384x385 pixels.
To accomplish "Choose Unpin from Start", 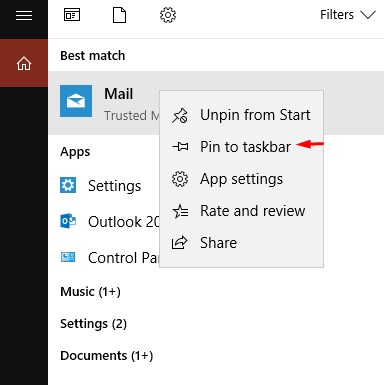I will 242,115.
